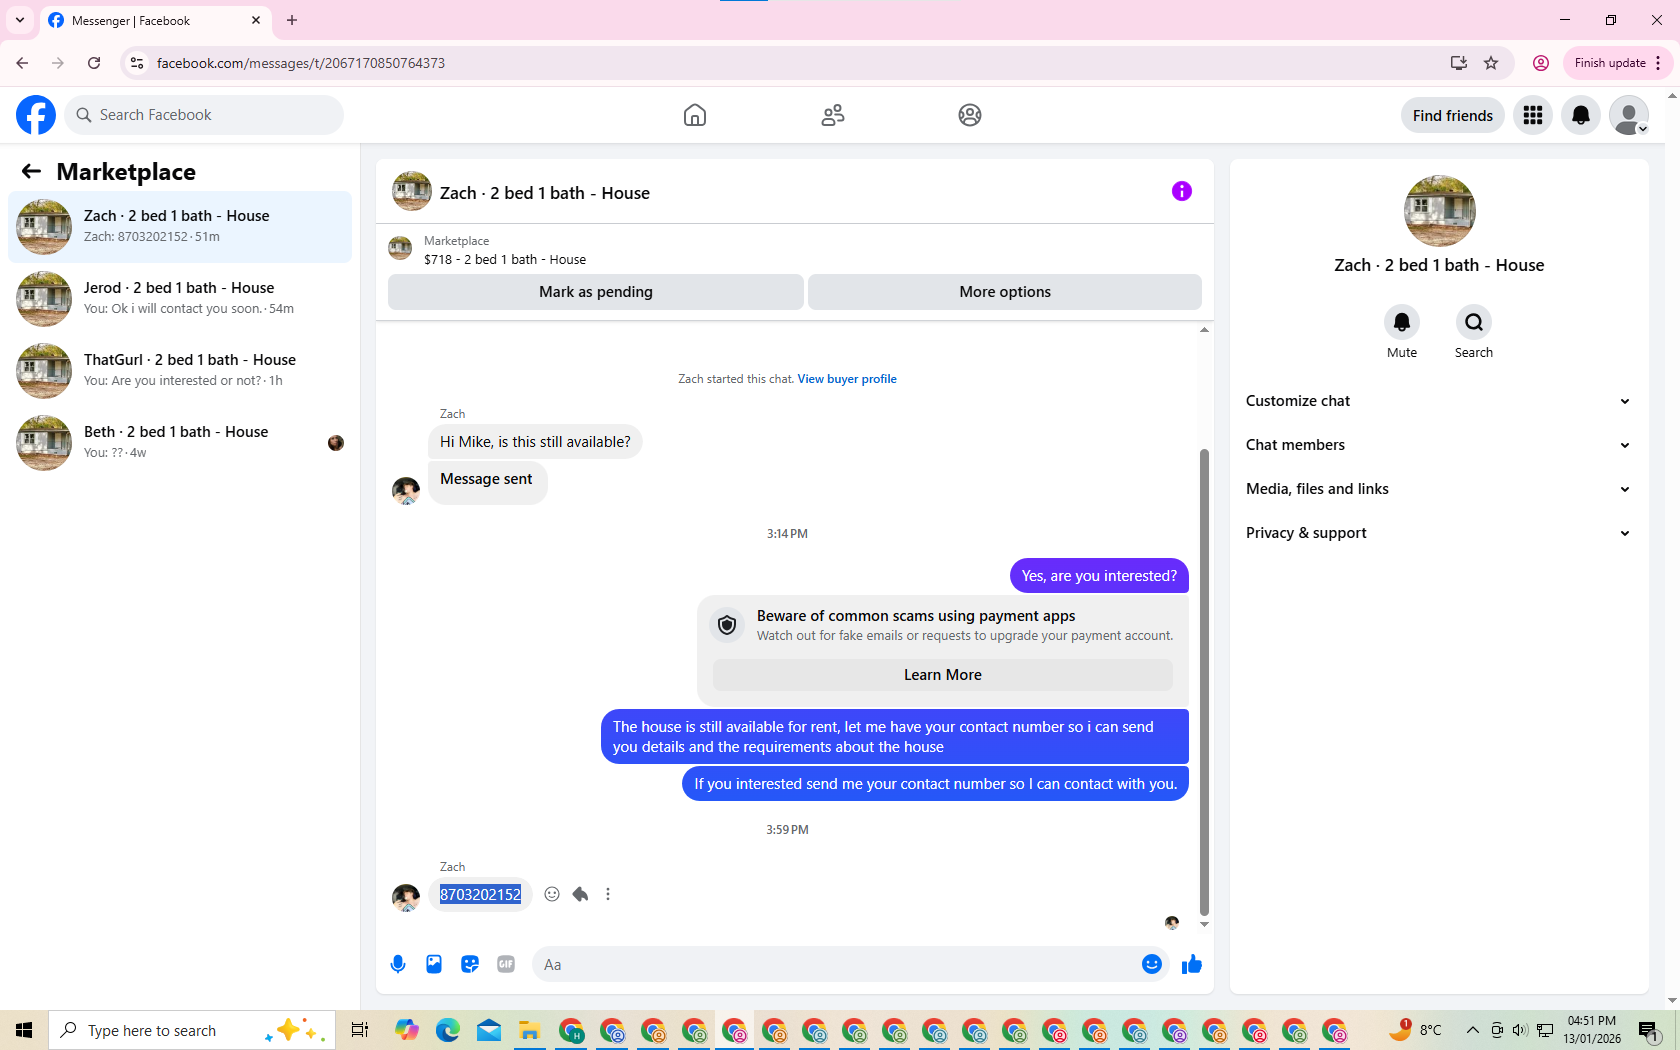
Task: Expand Customize chat section
Action: [x=1438, y=401]
